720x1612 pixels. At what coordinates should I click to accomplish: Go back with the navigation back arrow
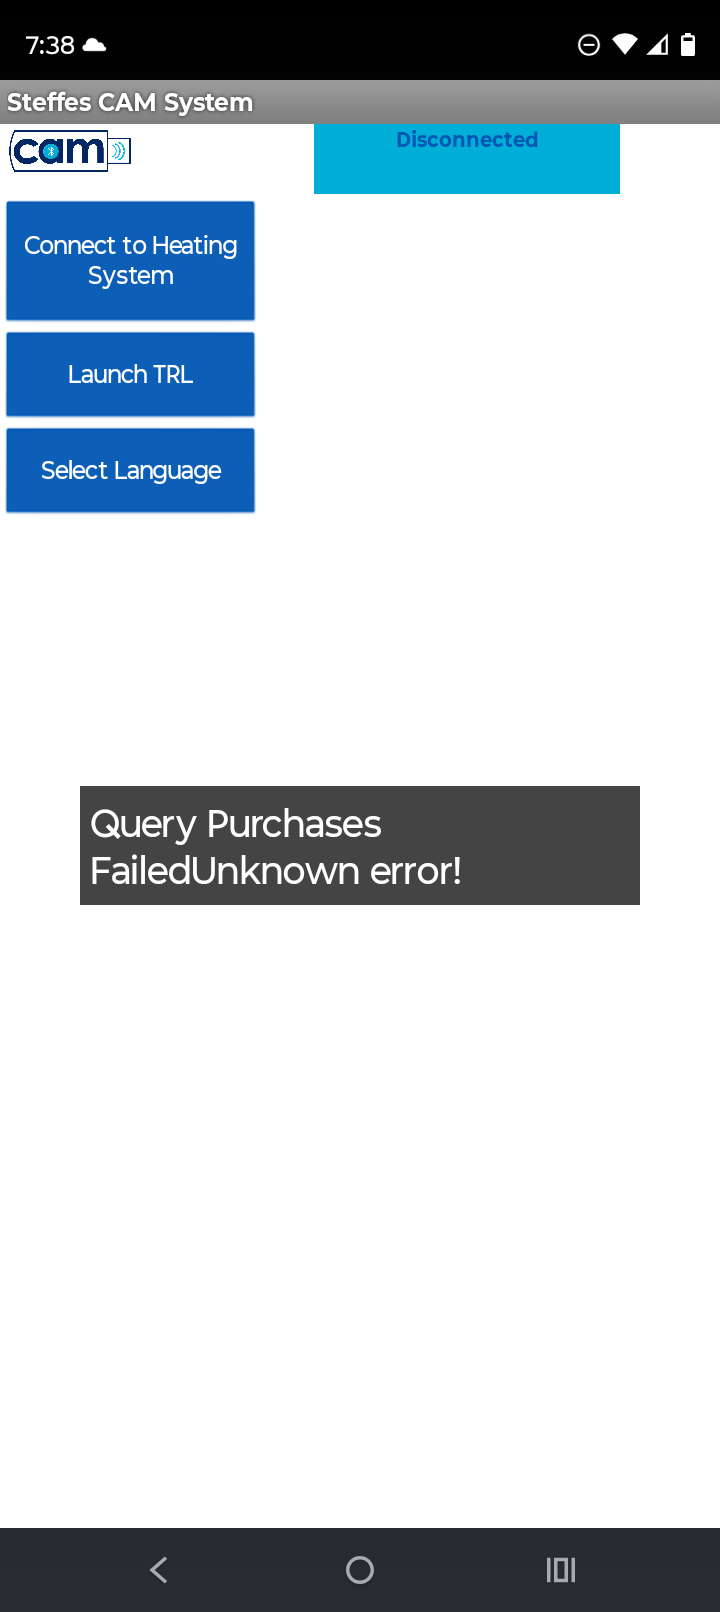coord(159,1570)
